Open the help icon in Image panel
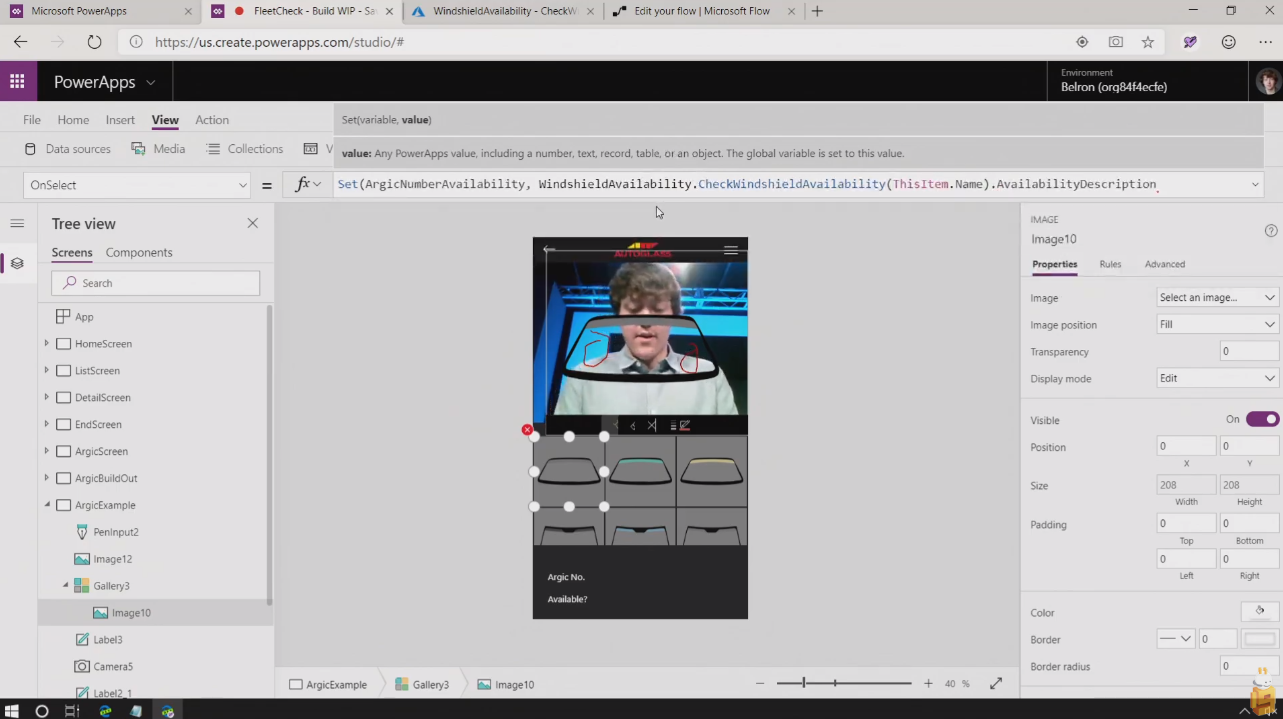The image size is (1283, 719). click(x=1271, y=230)
